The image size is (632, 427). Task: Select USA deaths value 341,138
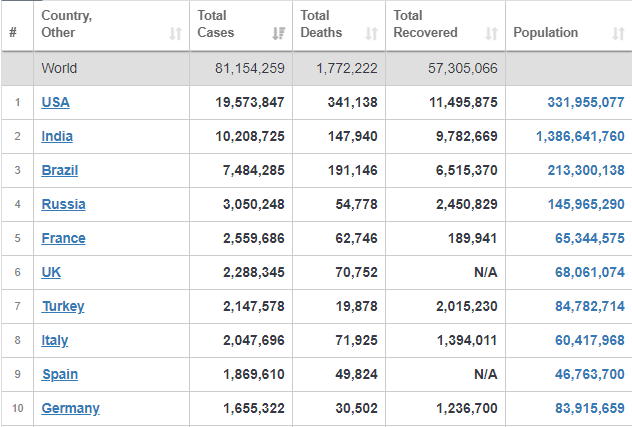coord(353,102)
